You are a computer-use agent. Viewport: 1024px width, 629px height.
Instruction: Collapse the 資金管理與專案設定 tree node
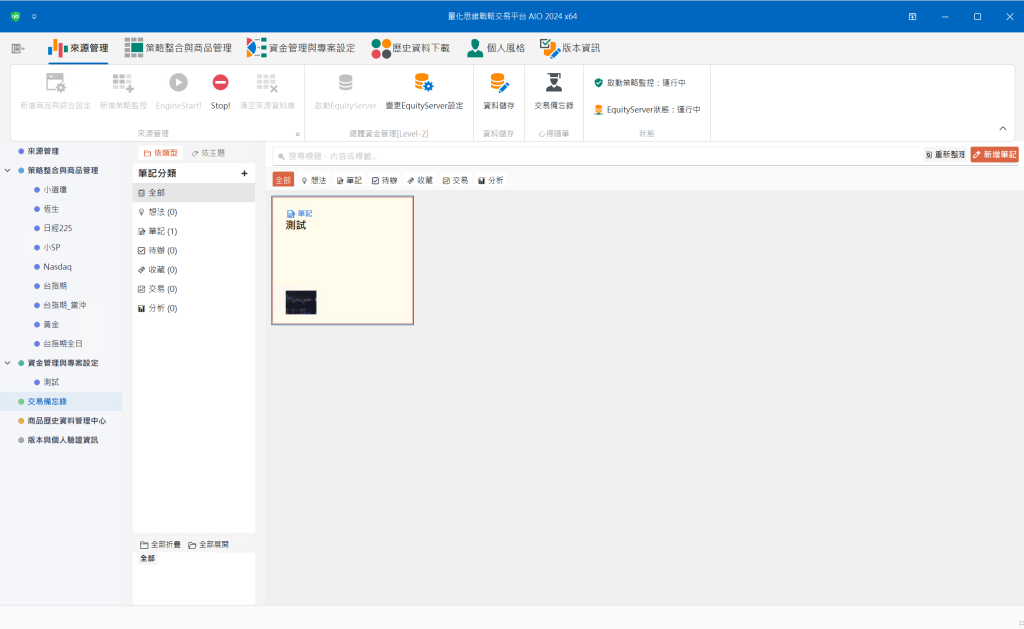pos(8,363)
